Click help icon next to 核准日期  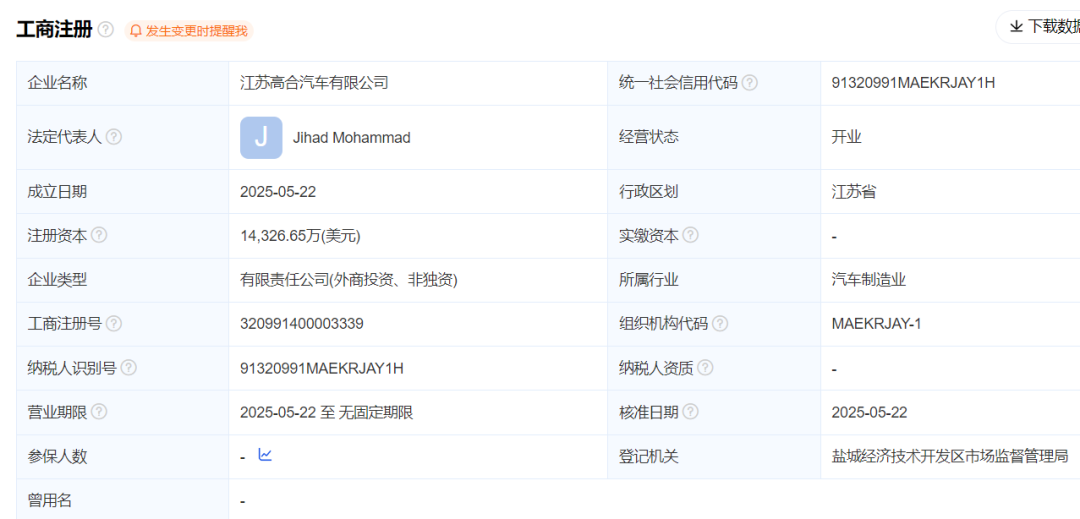690,412
